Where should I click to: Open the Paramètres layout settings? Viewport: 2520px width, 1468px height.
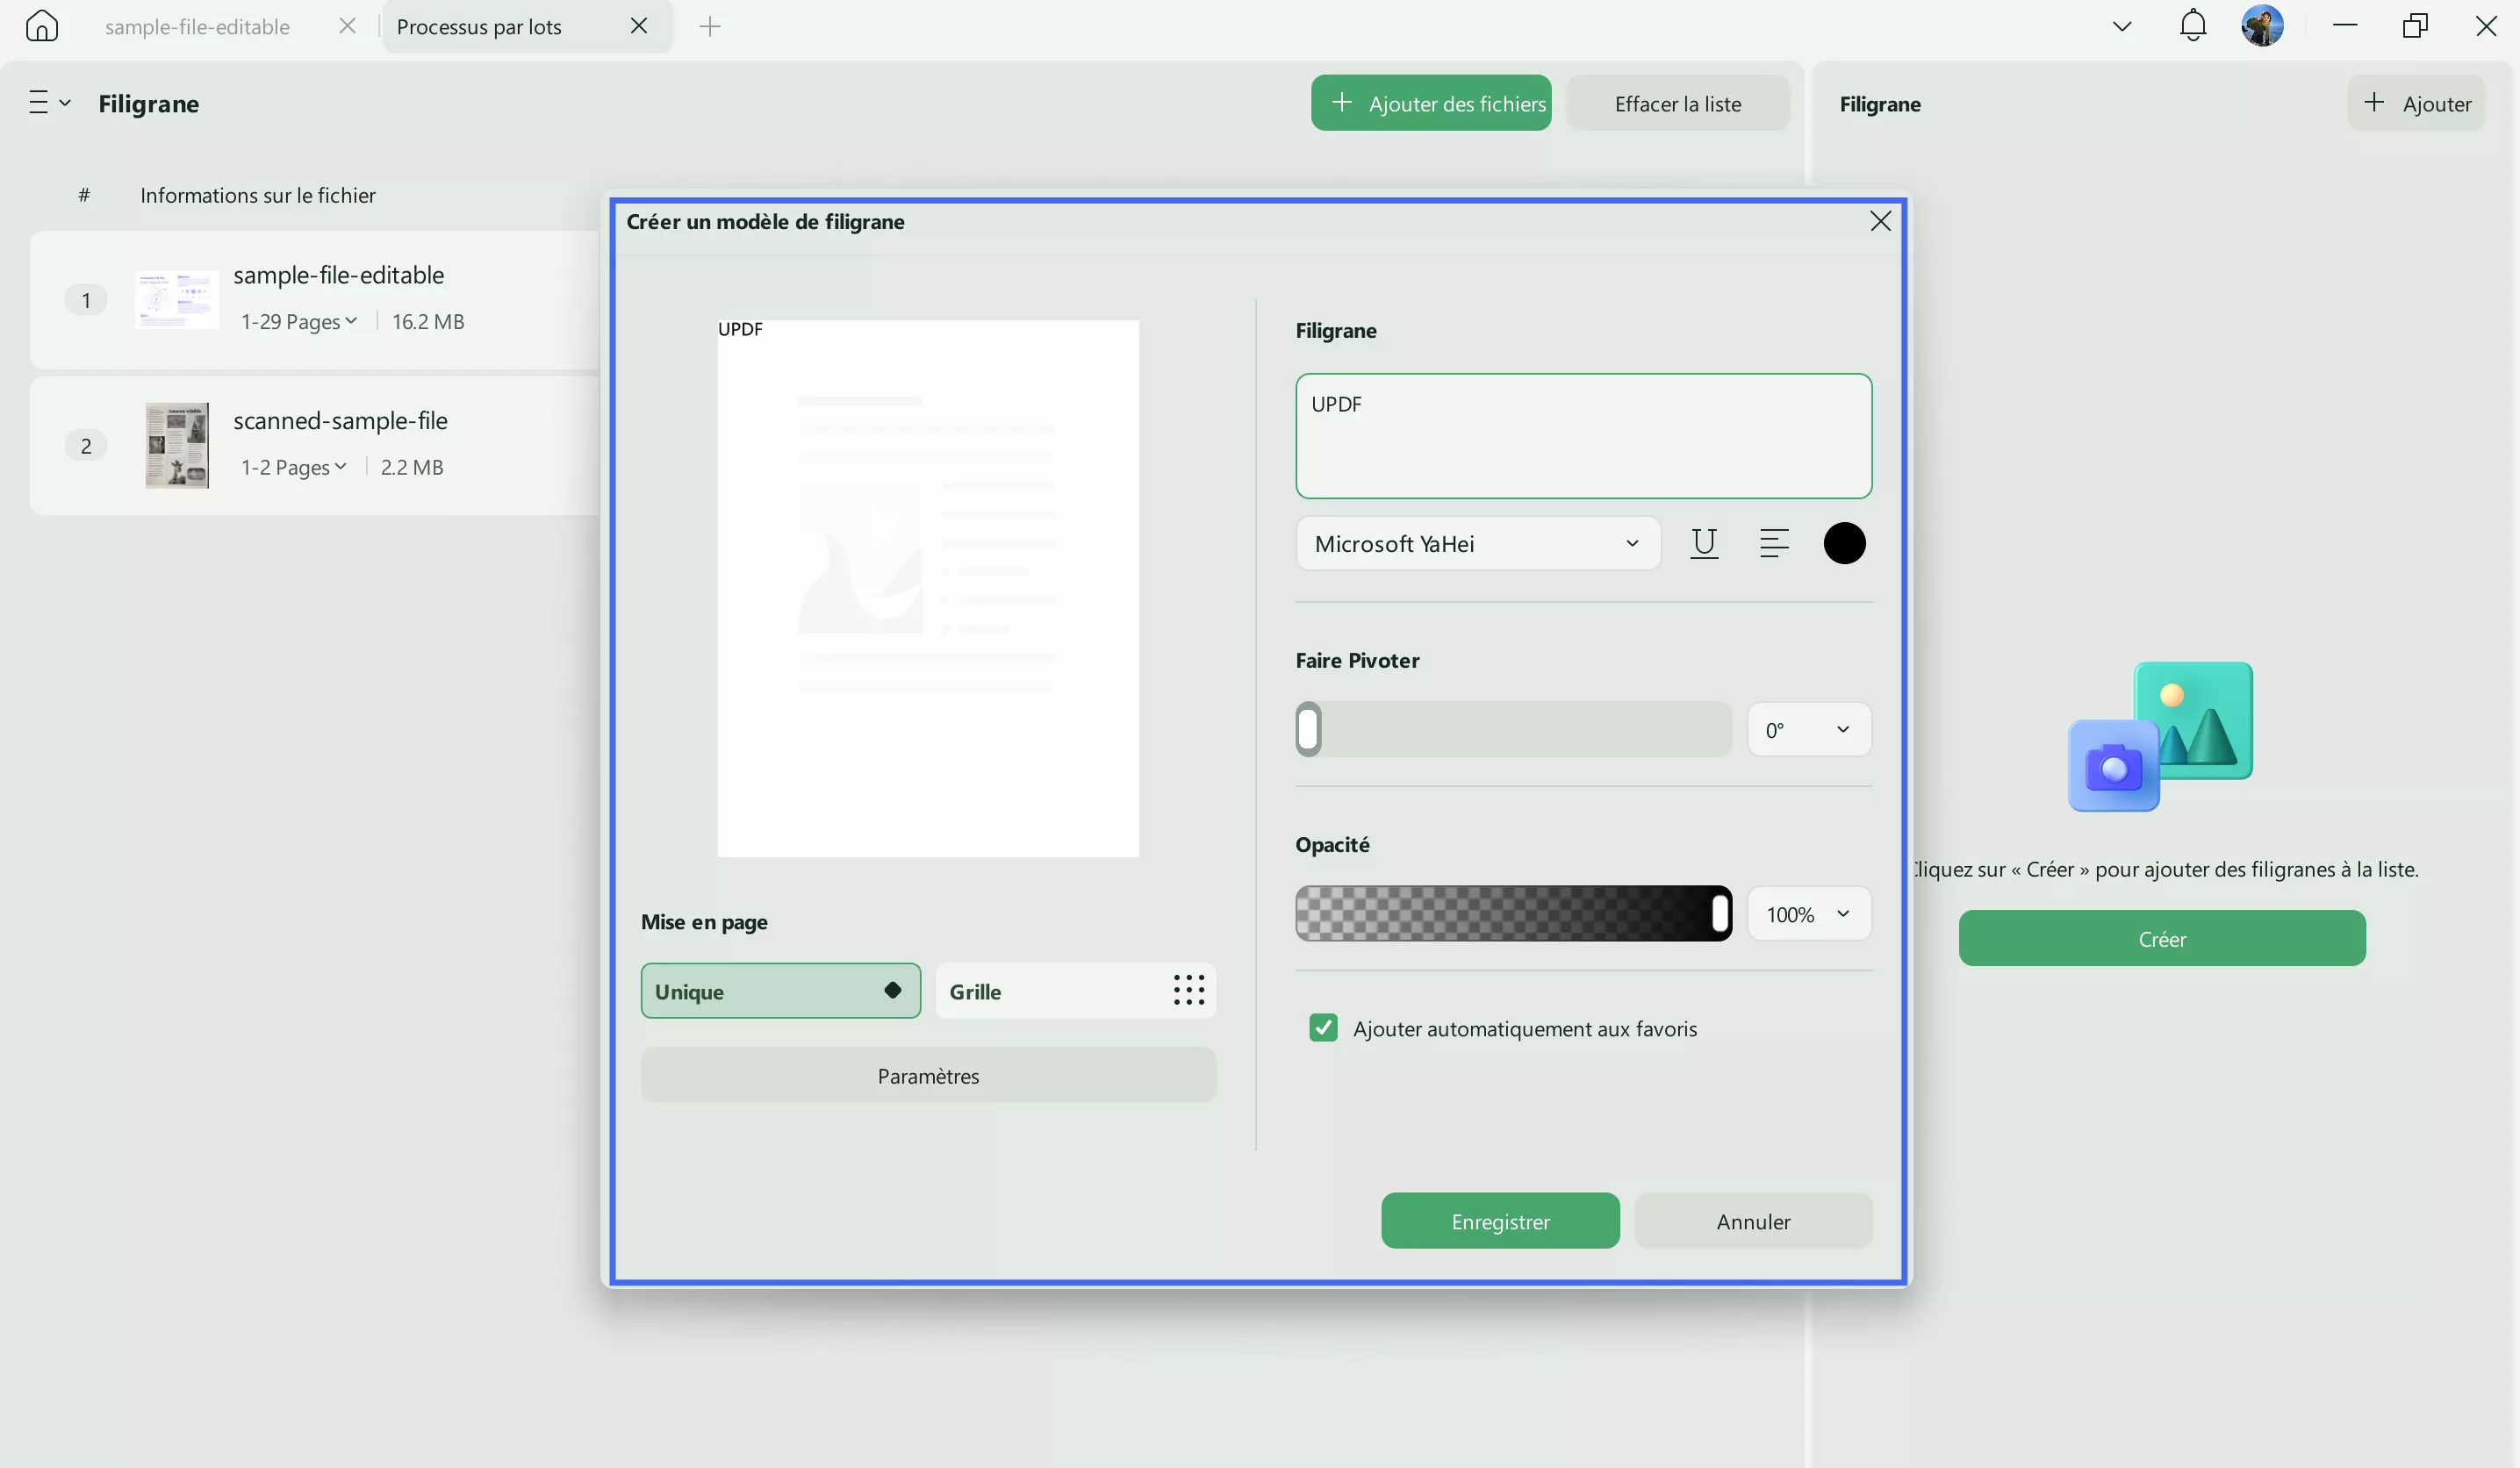click(x=928, y=1076)
